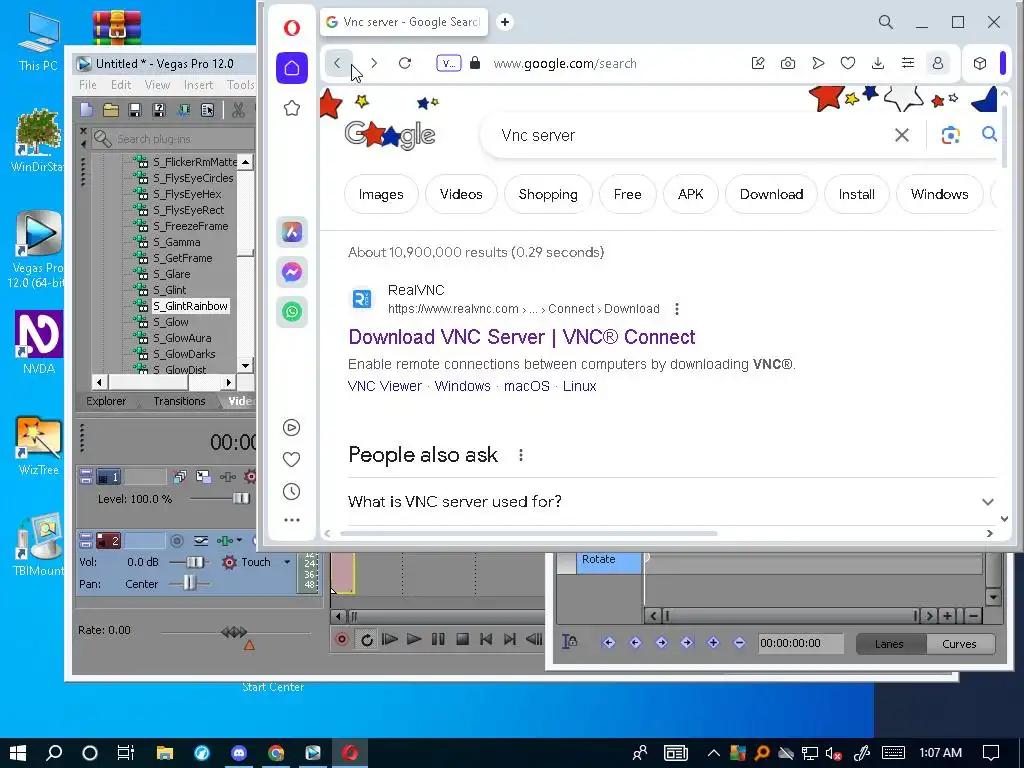
Task: Take a snapshot with the camera icon
Action: point(788,63)
